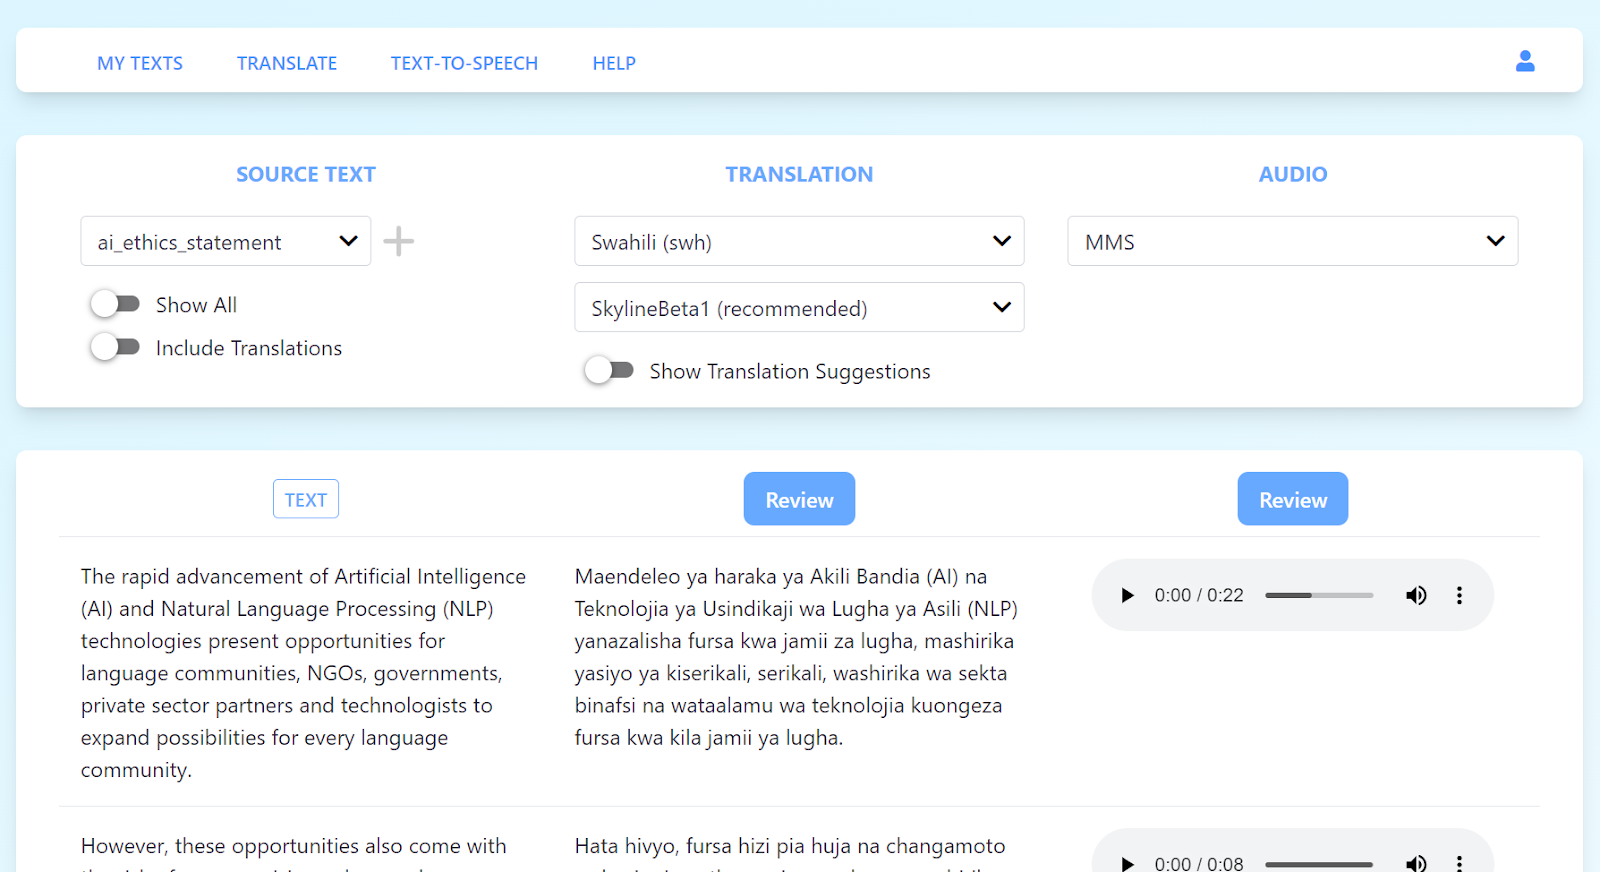1600x872 pixels.
Task: Select the Swahili paragraph starting 'Maendeleo ya haraka'
Action: [x=796, y=657]
